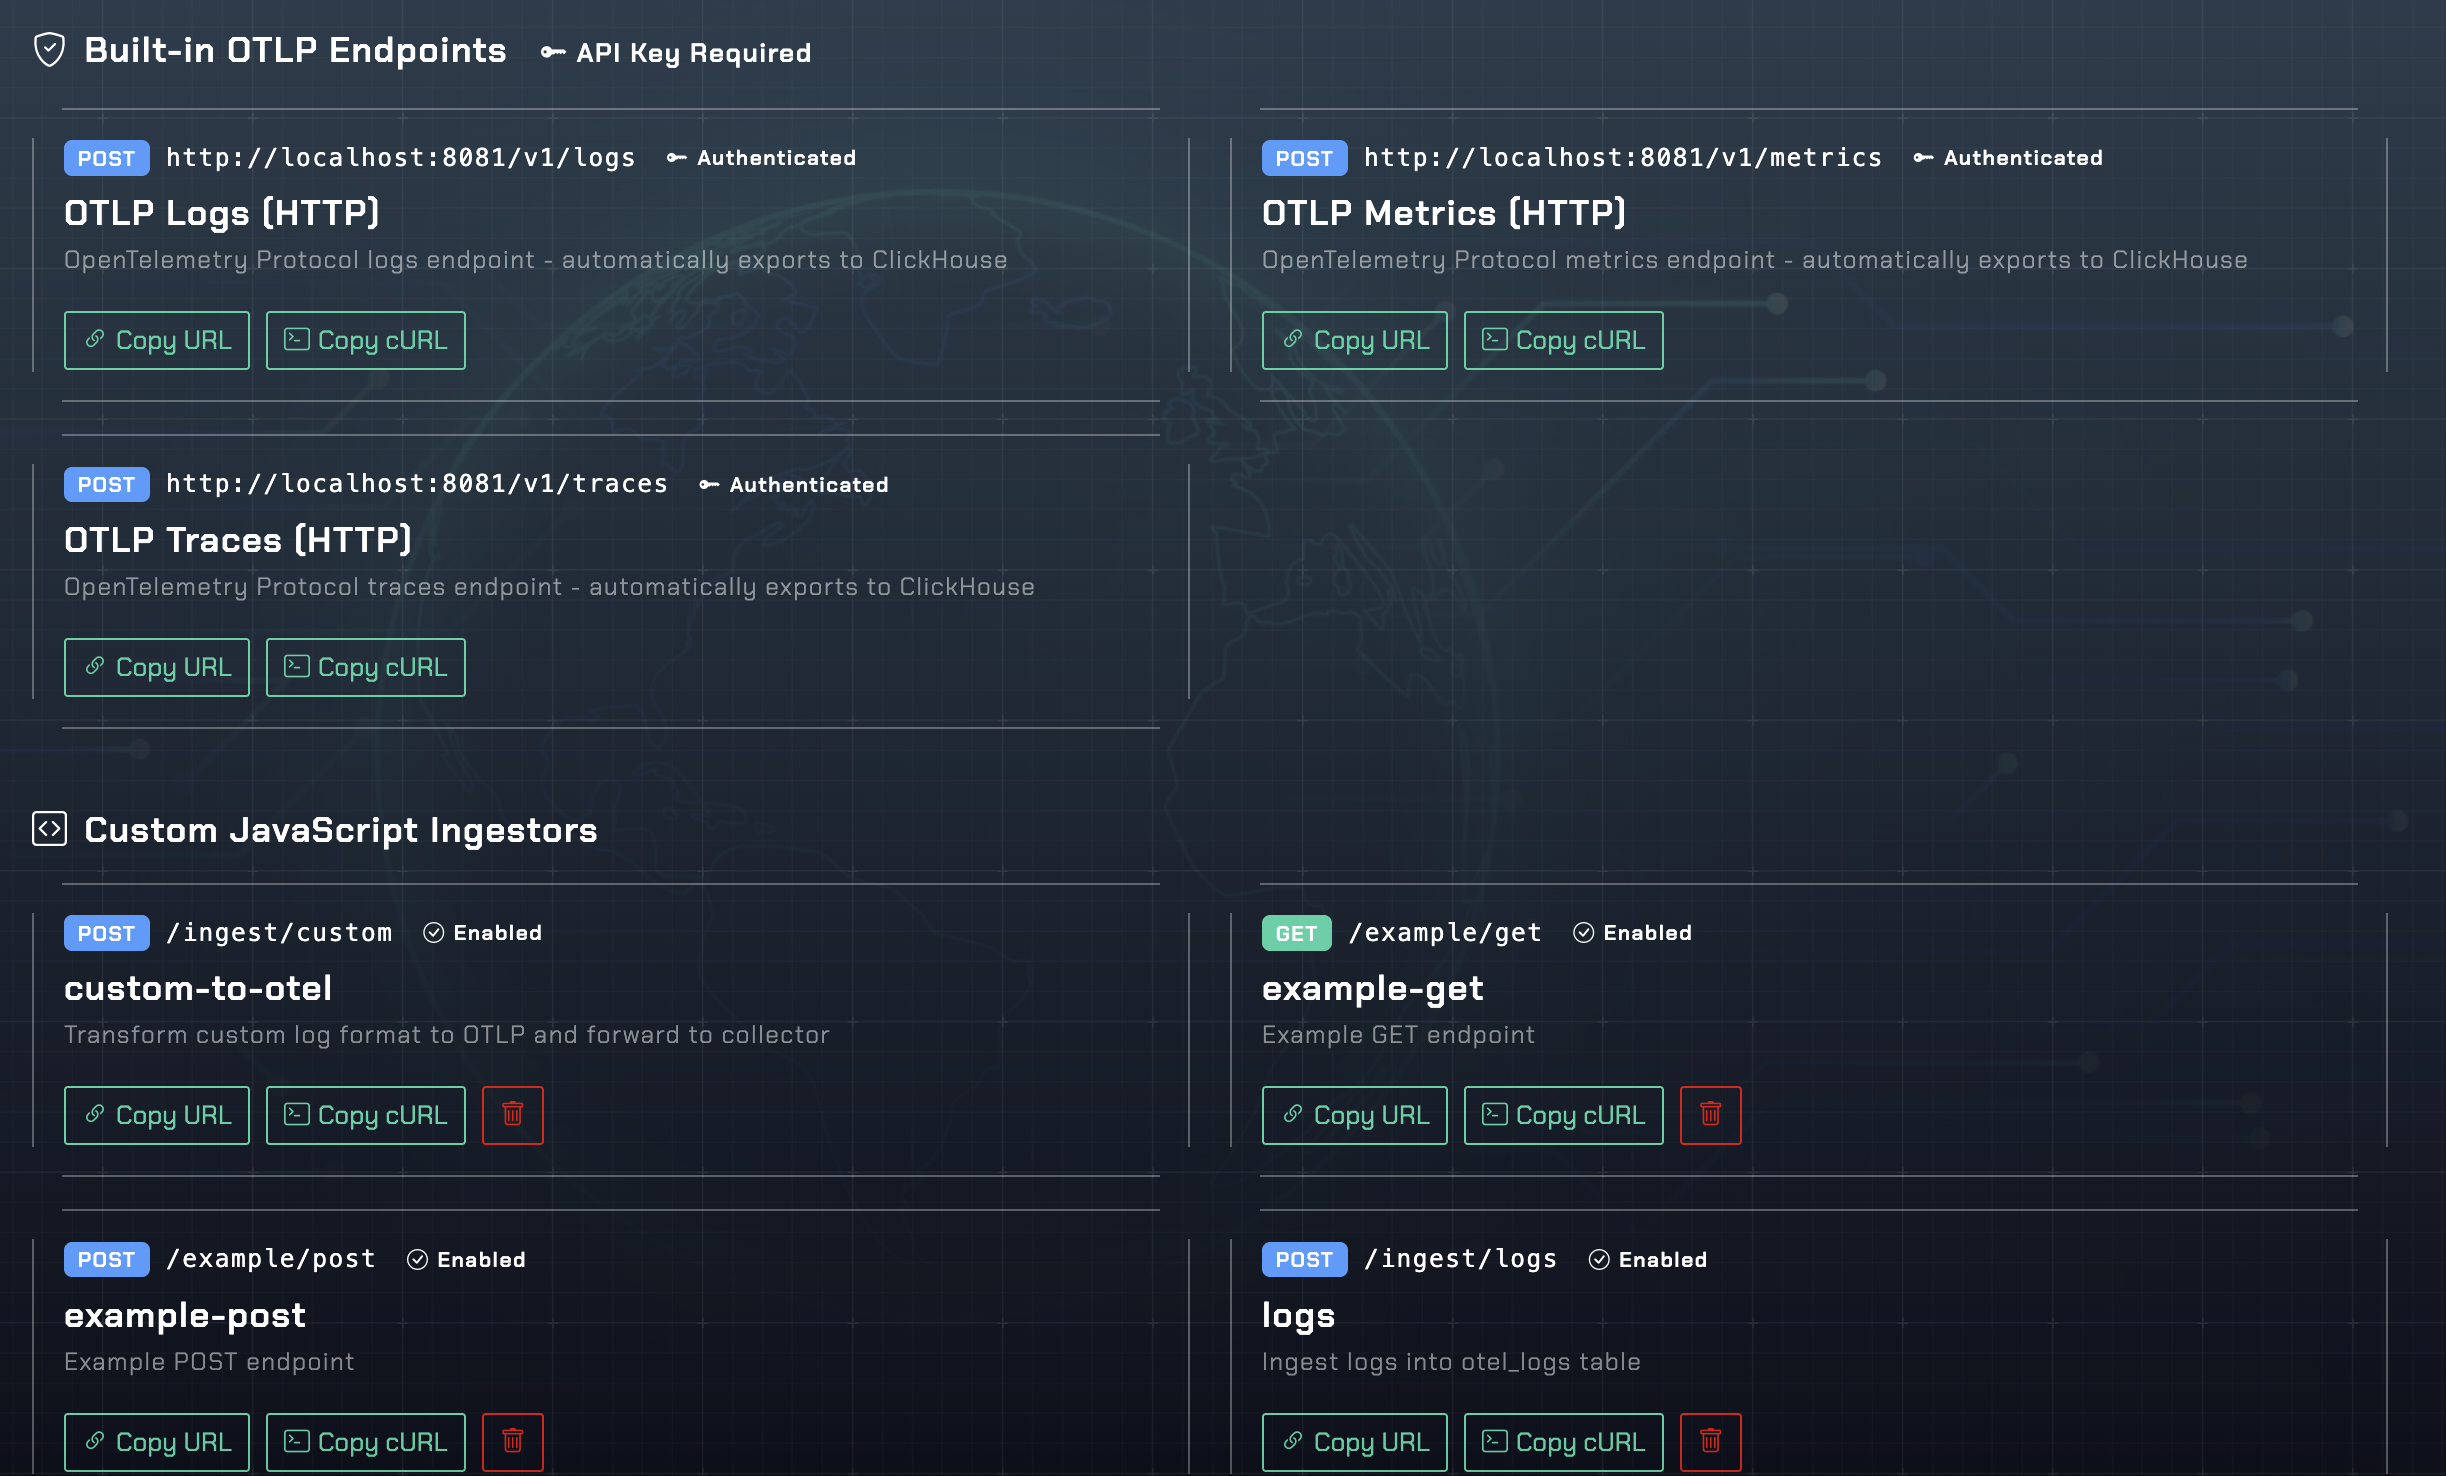Switch to the Built-in OTLP Endpoints section header
The height and width of the screenshot is (1476, 2446).
tap(295, 49)
